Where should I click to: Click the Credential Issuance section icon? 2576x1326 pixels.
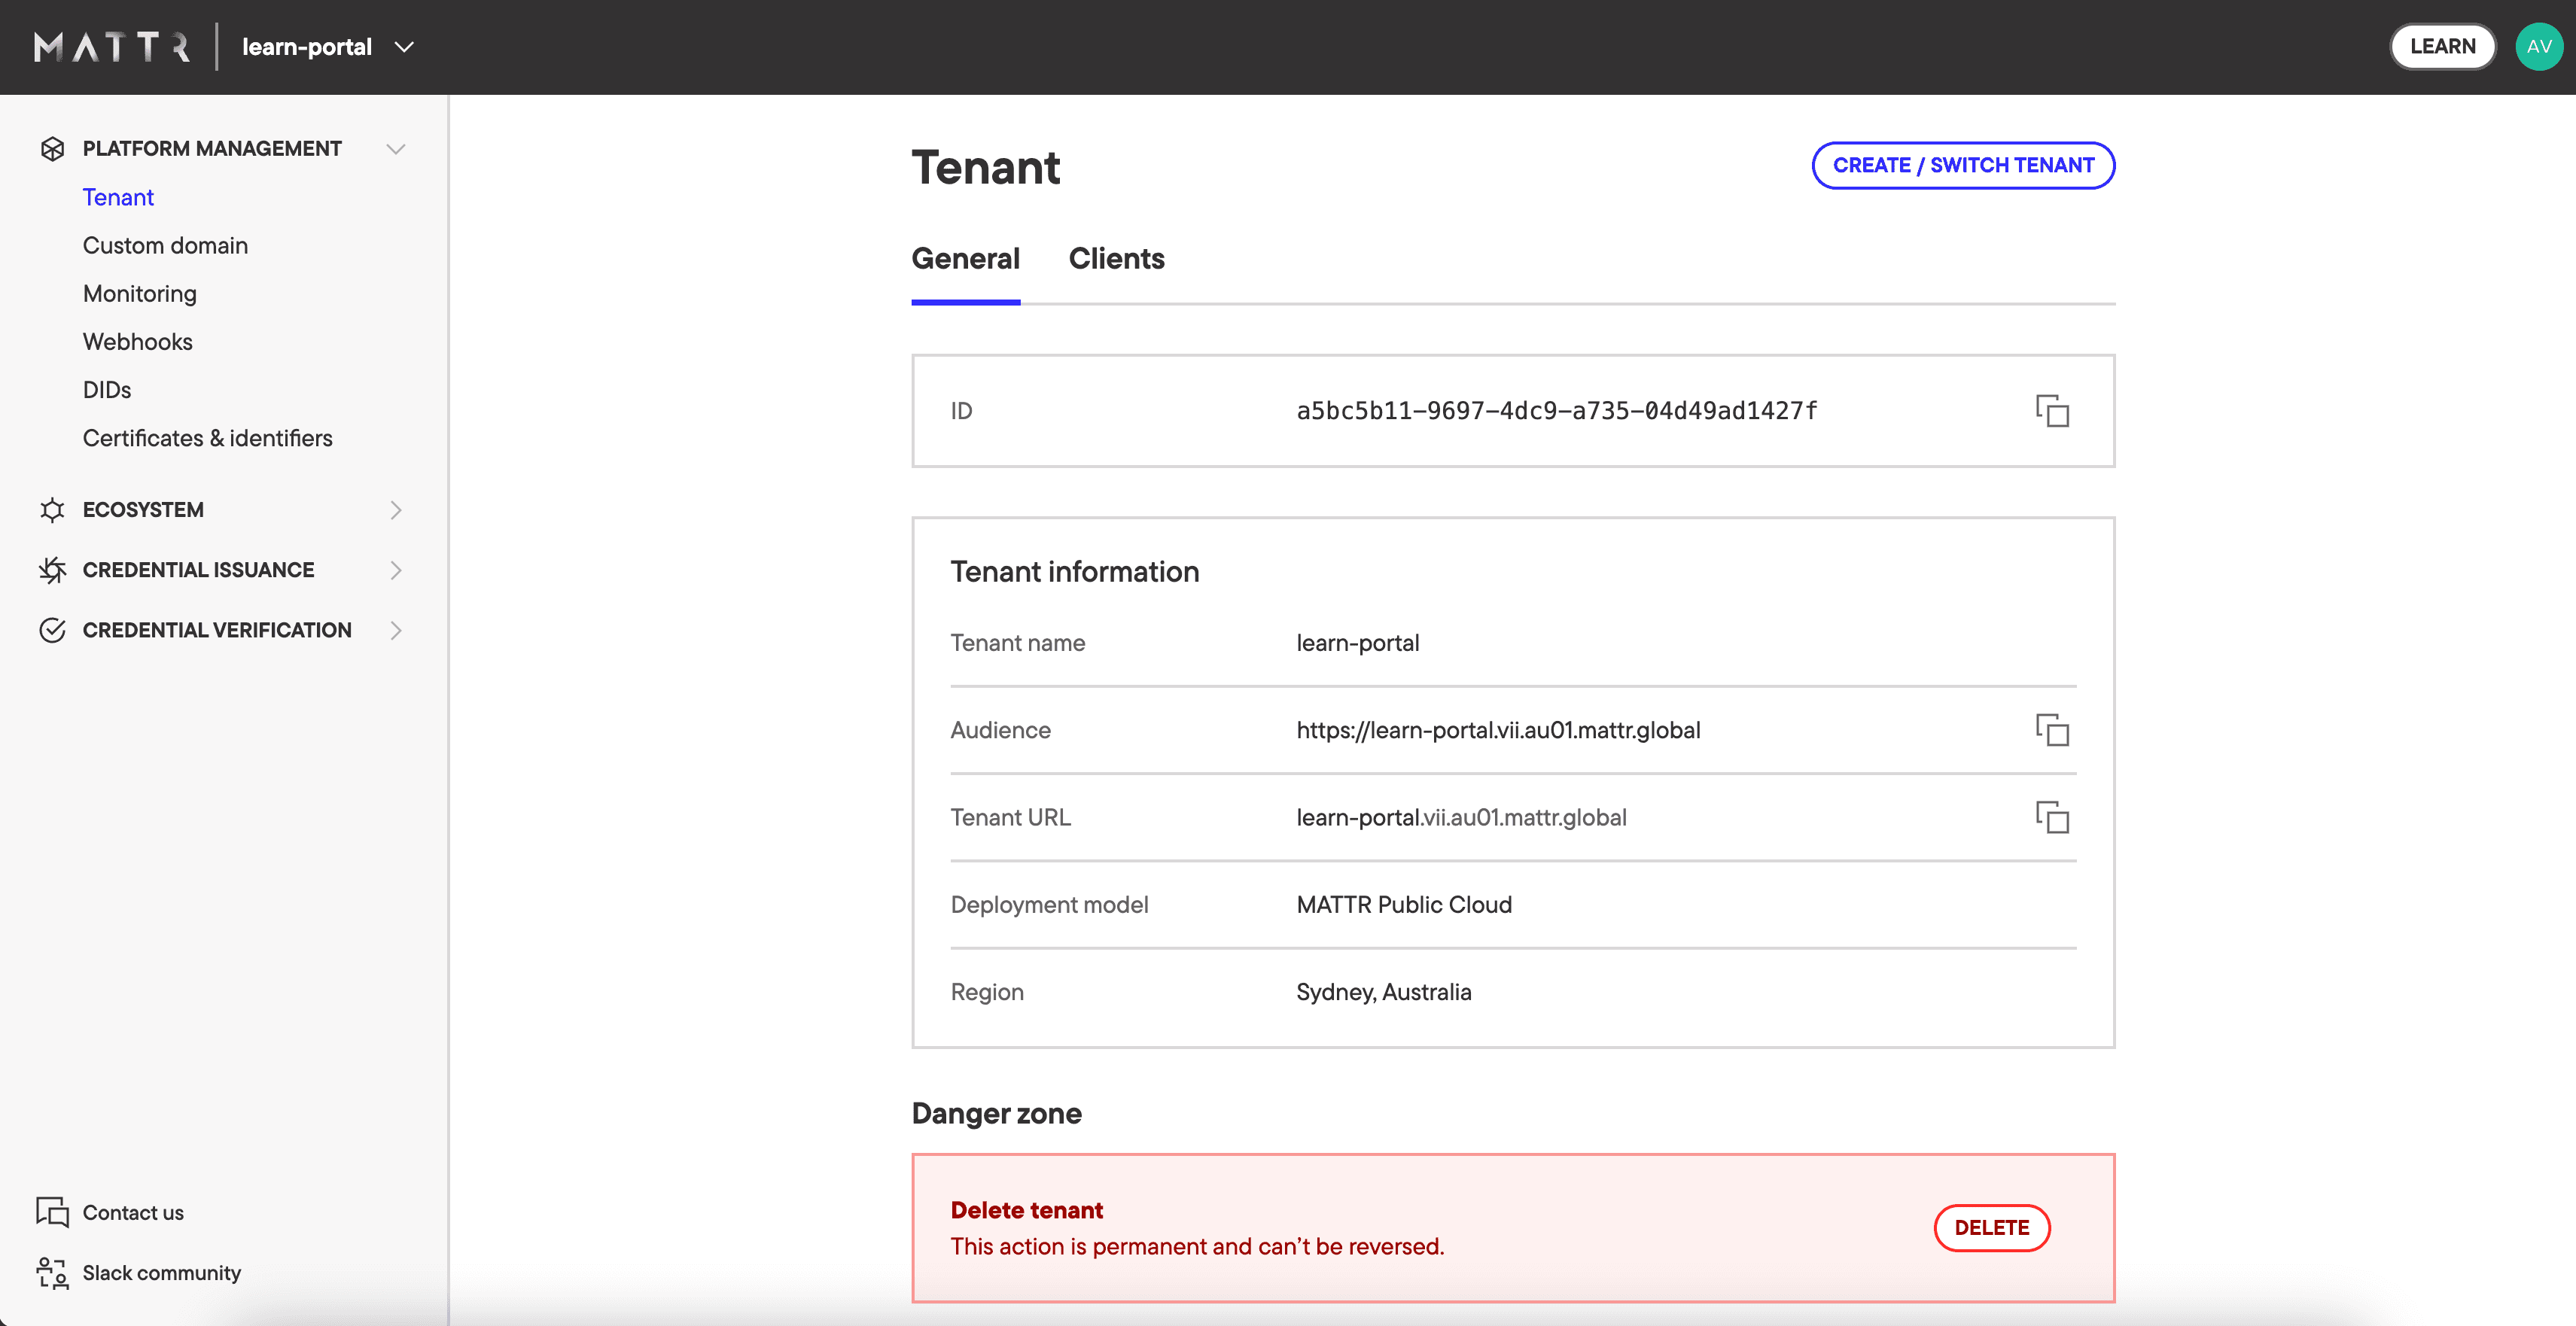[50, 570]
